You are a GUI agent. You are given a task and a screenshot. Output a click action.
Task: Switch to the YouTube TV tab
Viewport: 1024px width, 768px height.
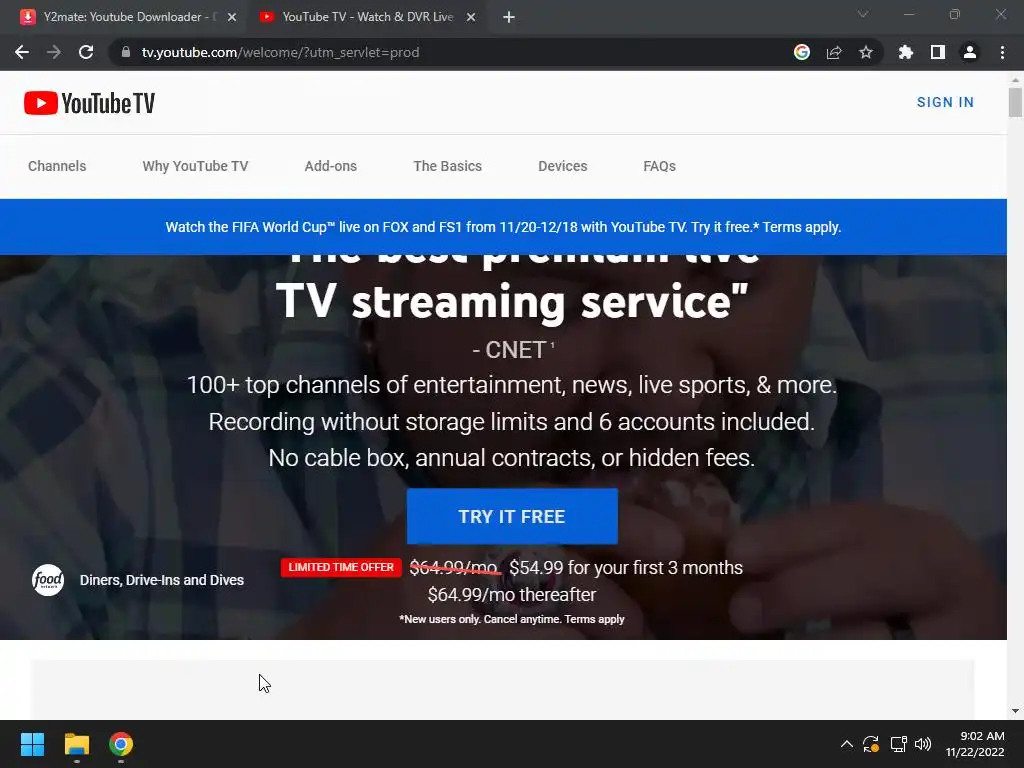tap(367, 17)
